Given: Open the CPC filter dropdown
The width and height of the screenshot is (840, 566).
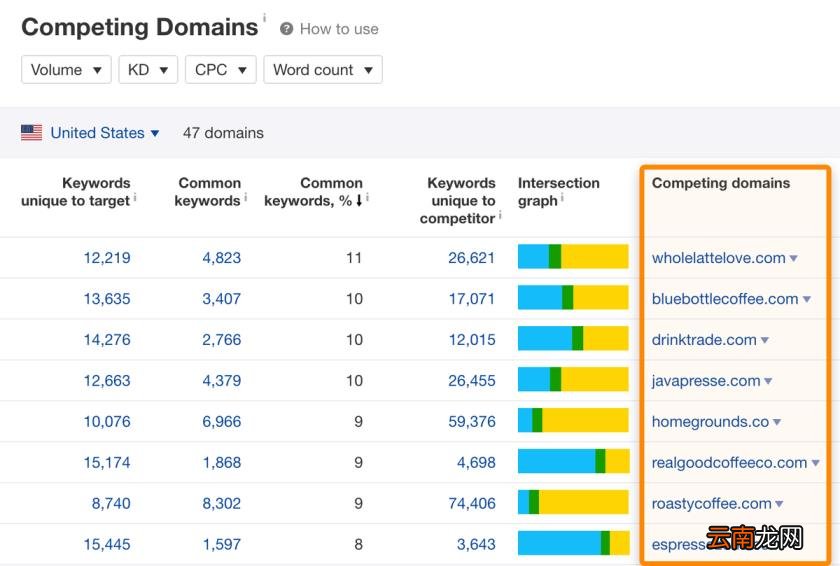Looking at the screenshot, I should pos(221,70).
